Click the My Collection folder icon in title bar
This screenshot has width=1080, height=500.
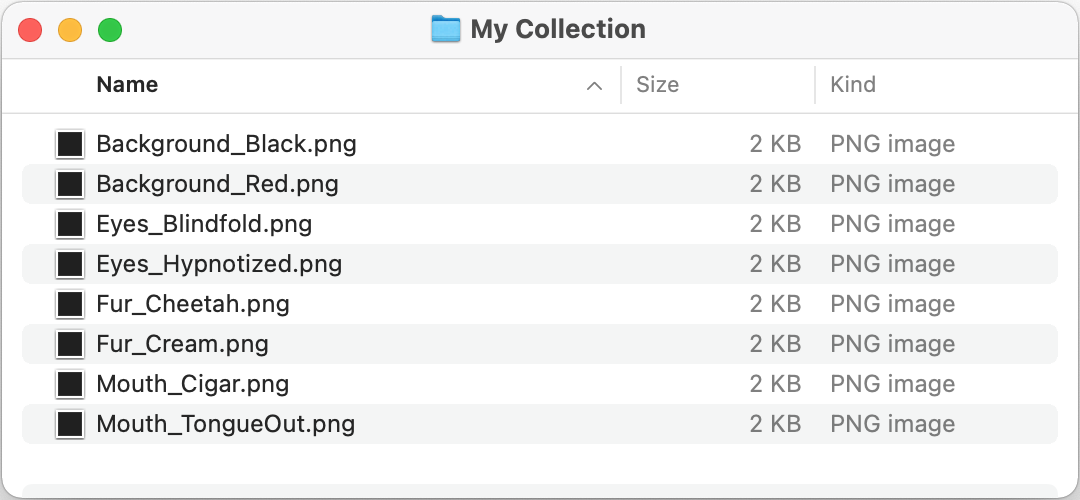click(x=445, y=29)
